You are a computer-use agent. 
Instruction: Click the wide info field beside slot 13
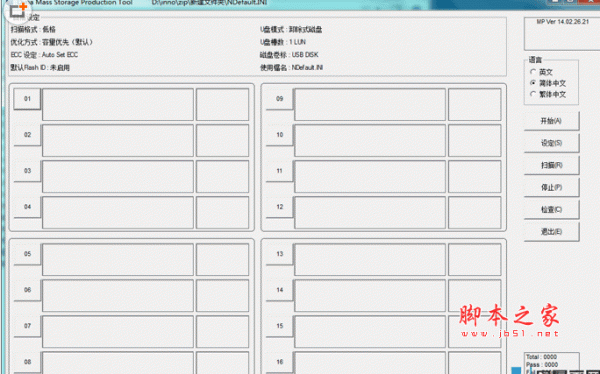click(x=370, y=260)
